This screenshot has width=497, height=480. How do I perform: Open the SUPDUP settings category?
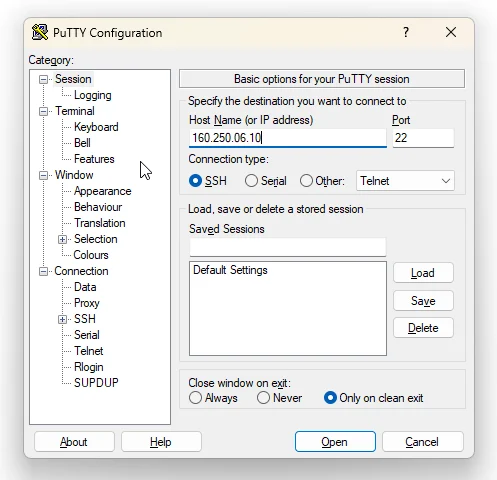point(96,383)
